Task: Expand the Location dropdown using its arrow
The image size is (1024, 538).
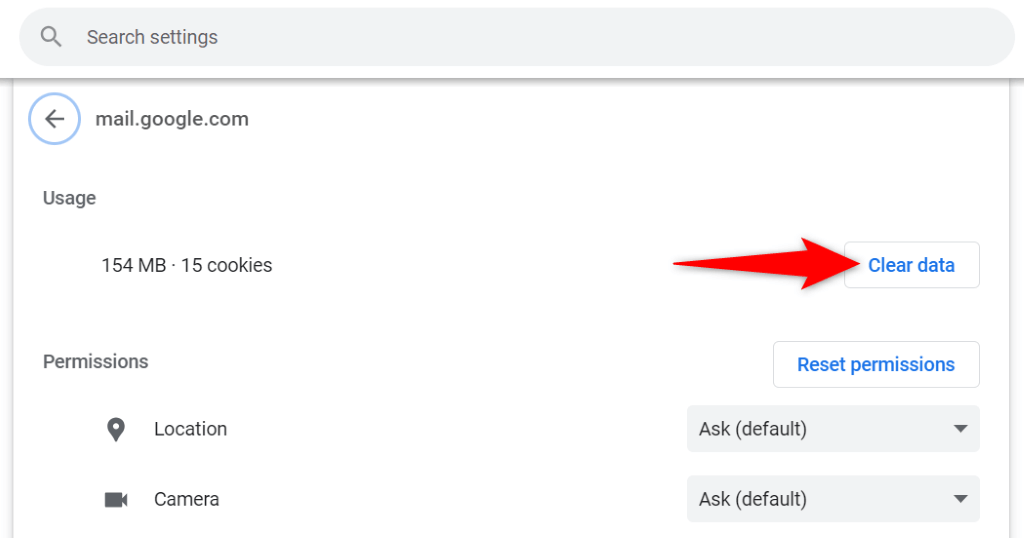Action: (960, 429)
